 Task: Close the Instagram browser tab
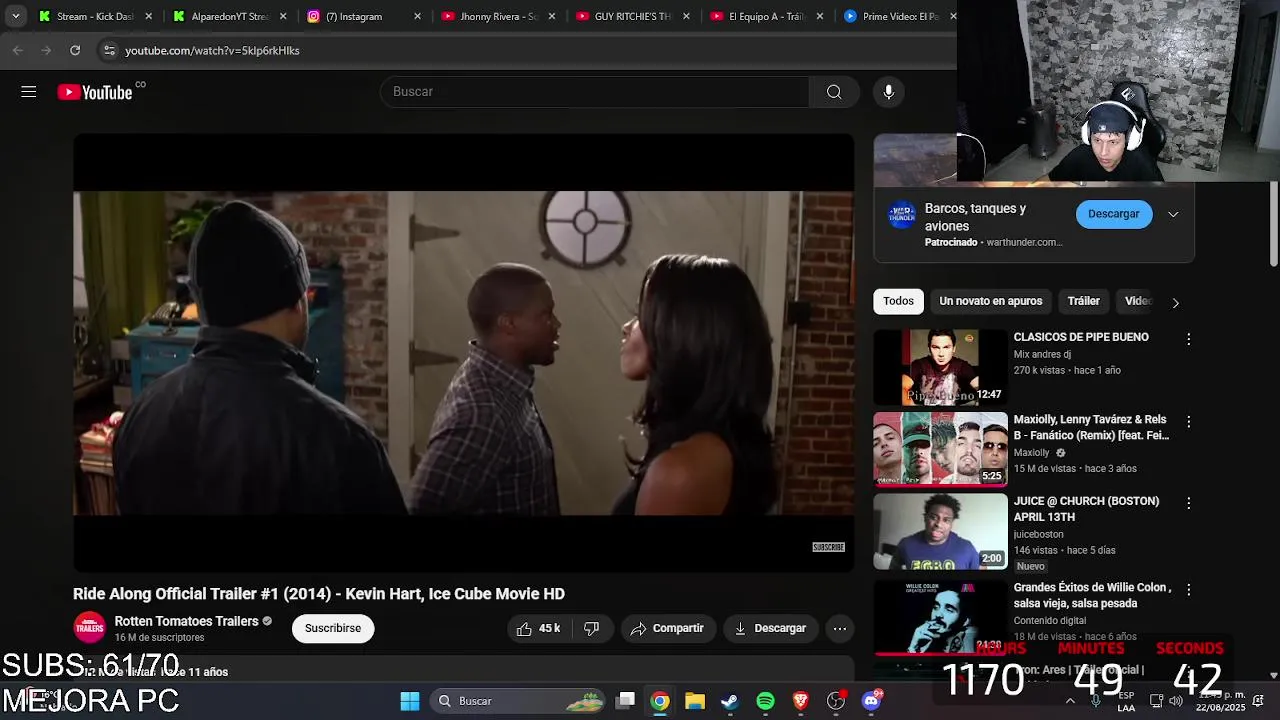point(417,16)
